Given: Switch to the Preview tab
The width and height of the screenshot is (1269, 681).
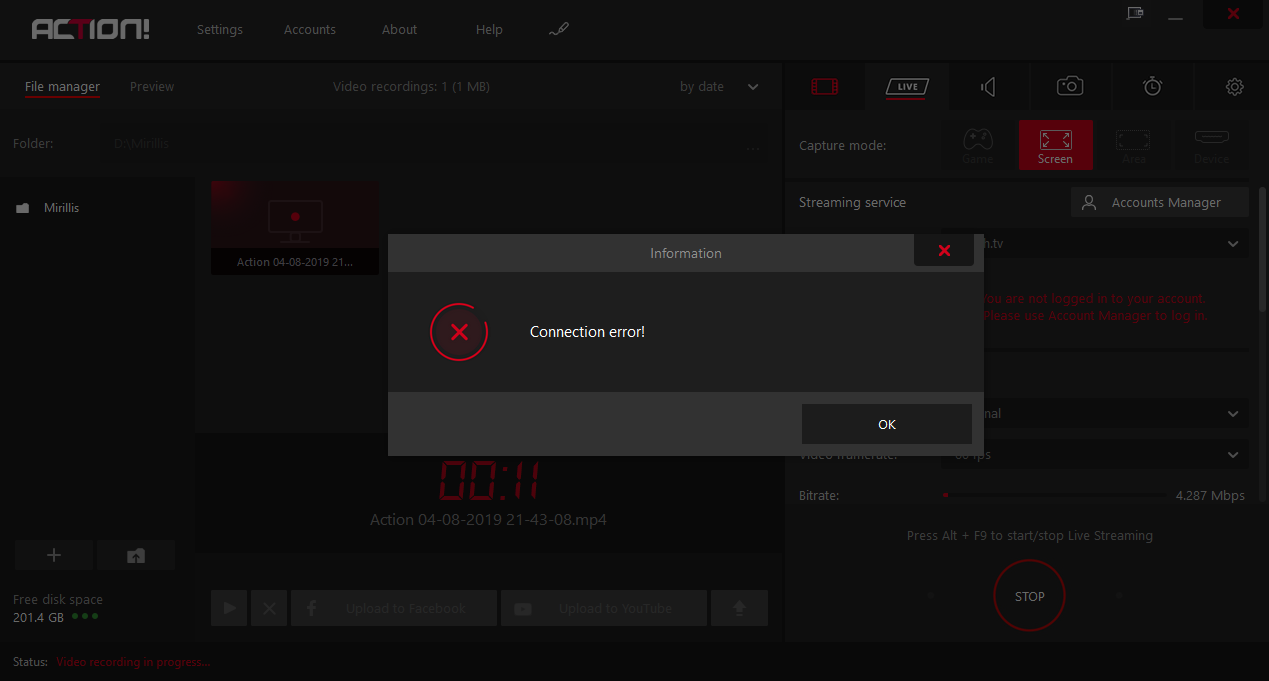Looking at the screenshot, I should coord(152,87).
